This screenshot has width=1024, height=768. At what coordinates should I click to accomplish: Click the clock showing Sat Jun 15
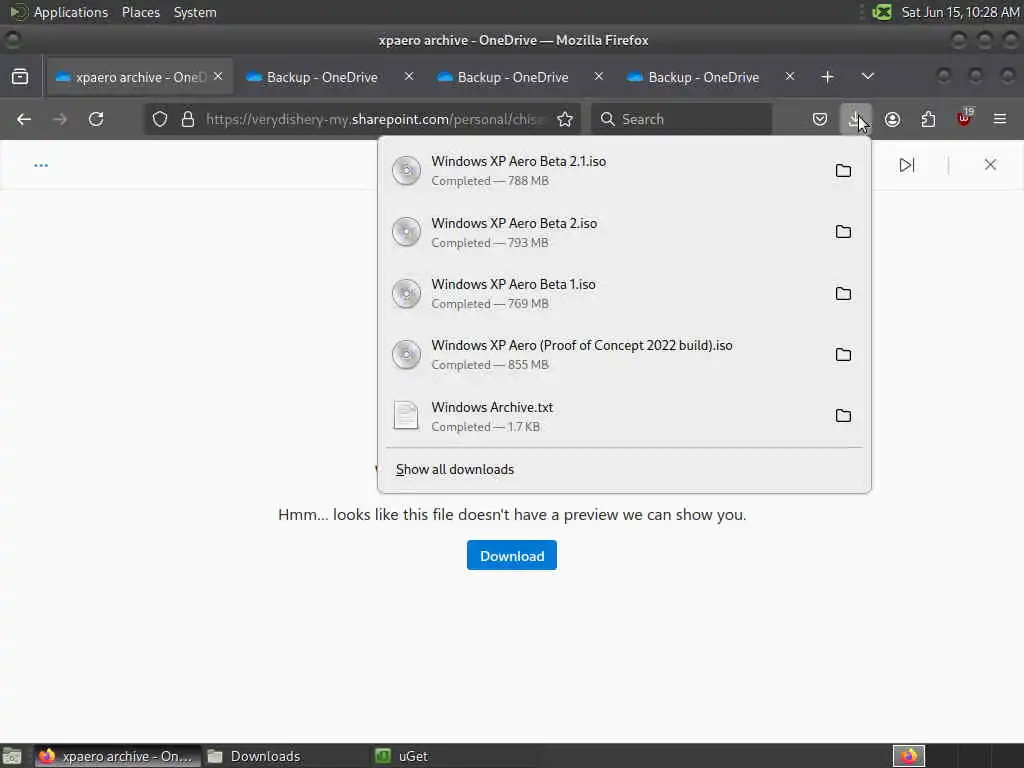click(x=960, y=12)
